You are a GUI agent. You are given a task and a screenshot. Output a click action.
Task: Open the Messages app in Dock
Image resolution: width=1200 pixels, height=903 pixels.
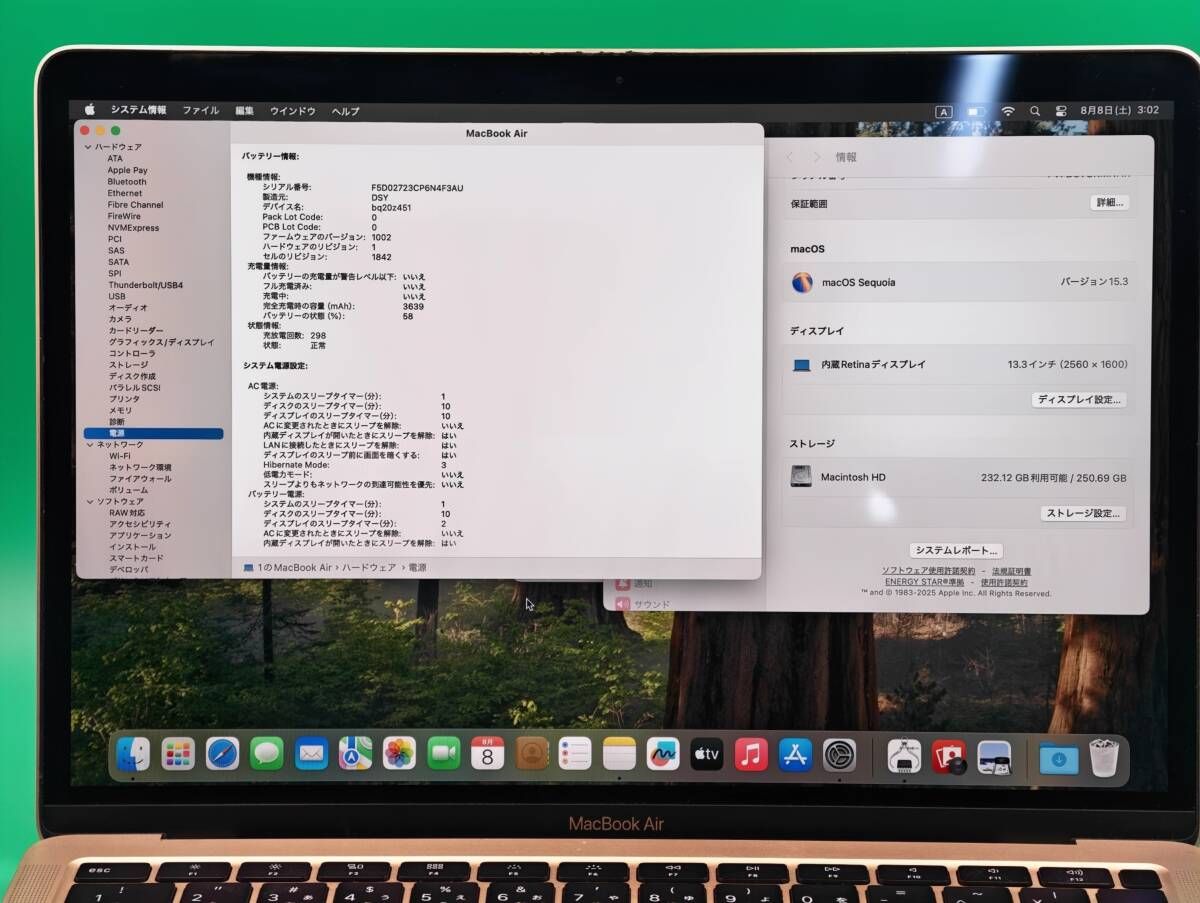point(267,753)
